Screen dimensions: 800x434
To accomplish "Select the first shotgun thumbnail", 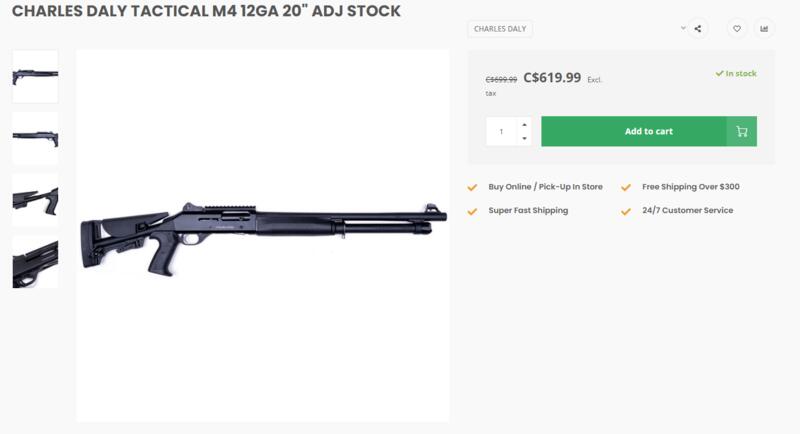I will coord(35,76).
